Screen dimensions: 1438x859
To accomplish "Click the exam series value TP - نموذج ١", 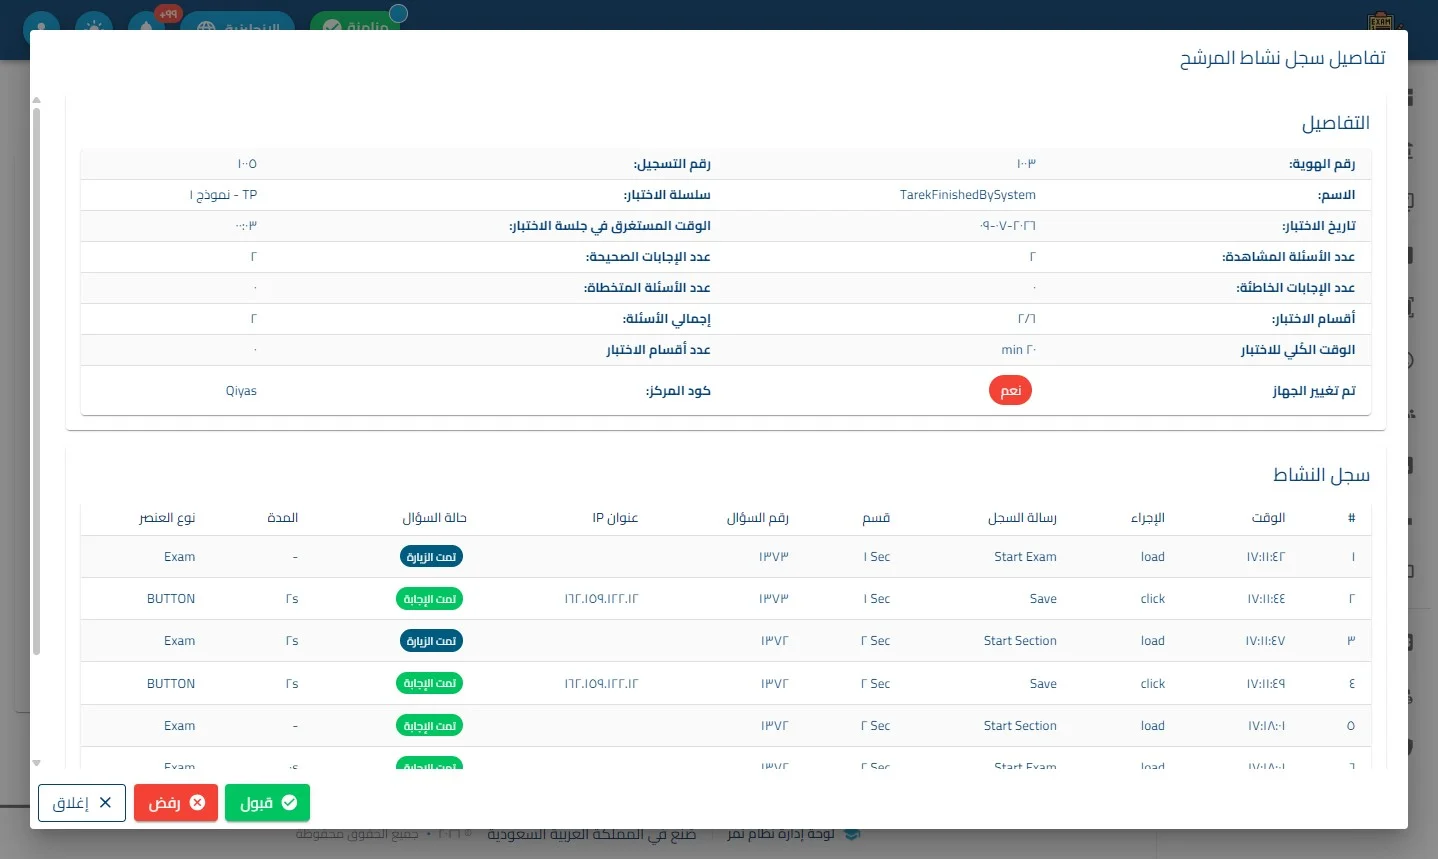I will tap(223, 195).
